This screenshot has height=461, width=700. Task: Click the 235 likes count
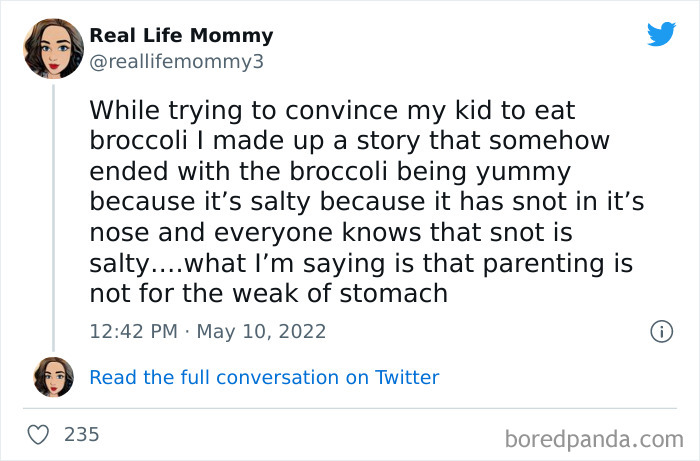[81, 435]
